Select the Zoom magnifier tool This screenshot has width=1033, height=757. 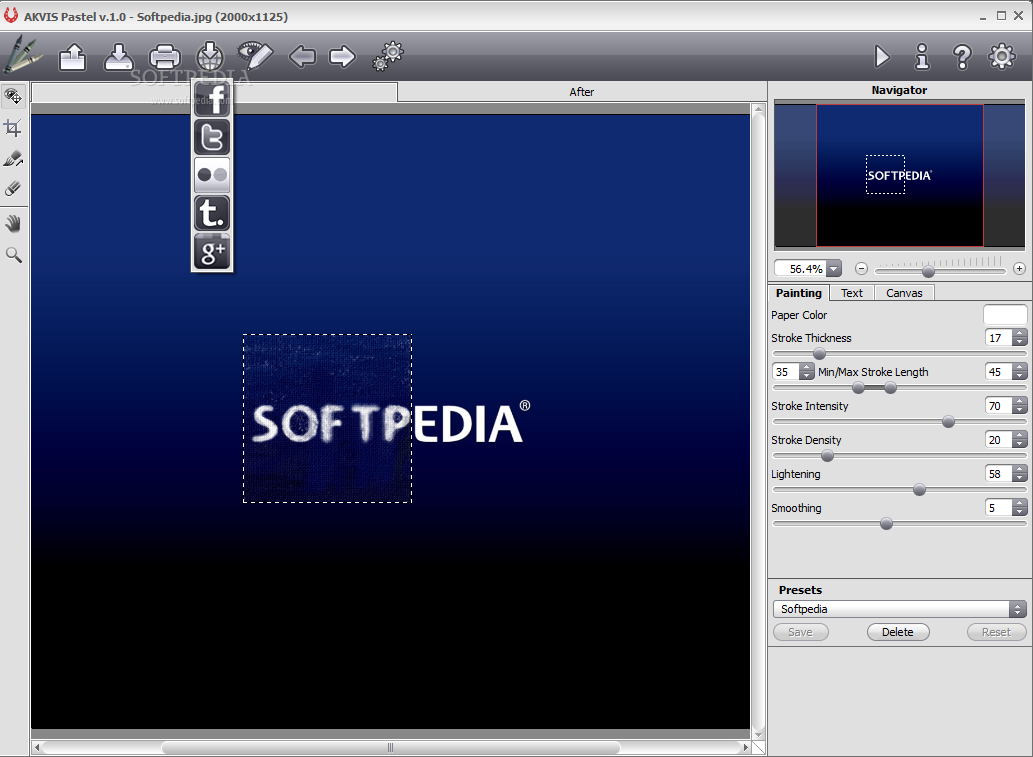[13, 255]
